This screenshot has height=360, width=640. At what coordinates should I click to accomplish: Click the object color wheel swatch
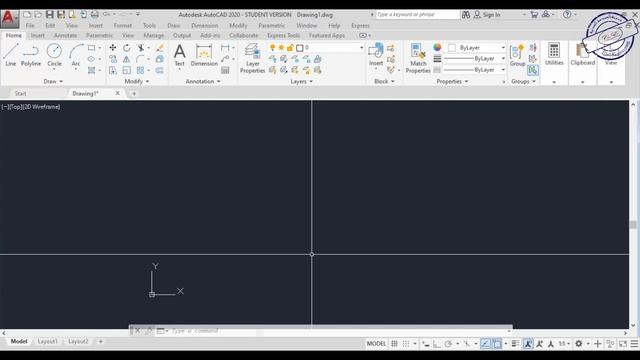coord(437,47)
